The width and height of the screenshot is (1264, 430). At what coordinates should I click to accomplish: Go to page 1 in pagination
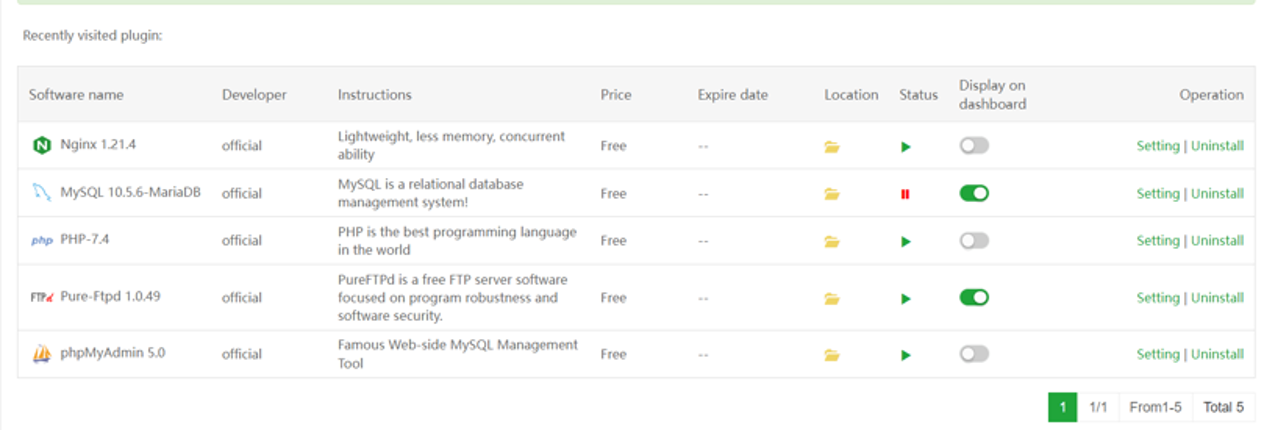[x=1062, y=407]
